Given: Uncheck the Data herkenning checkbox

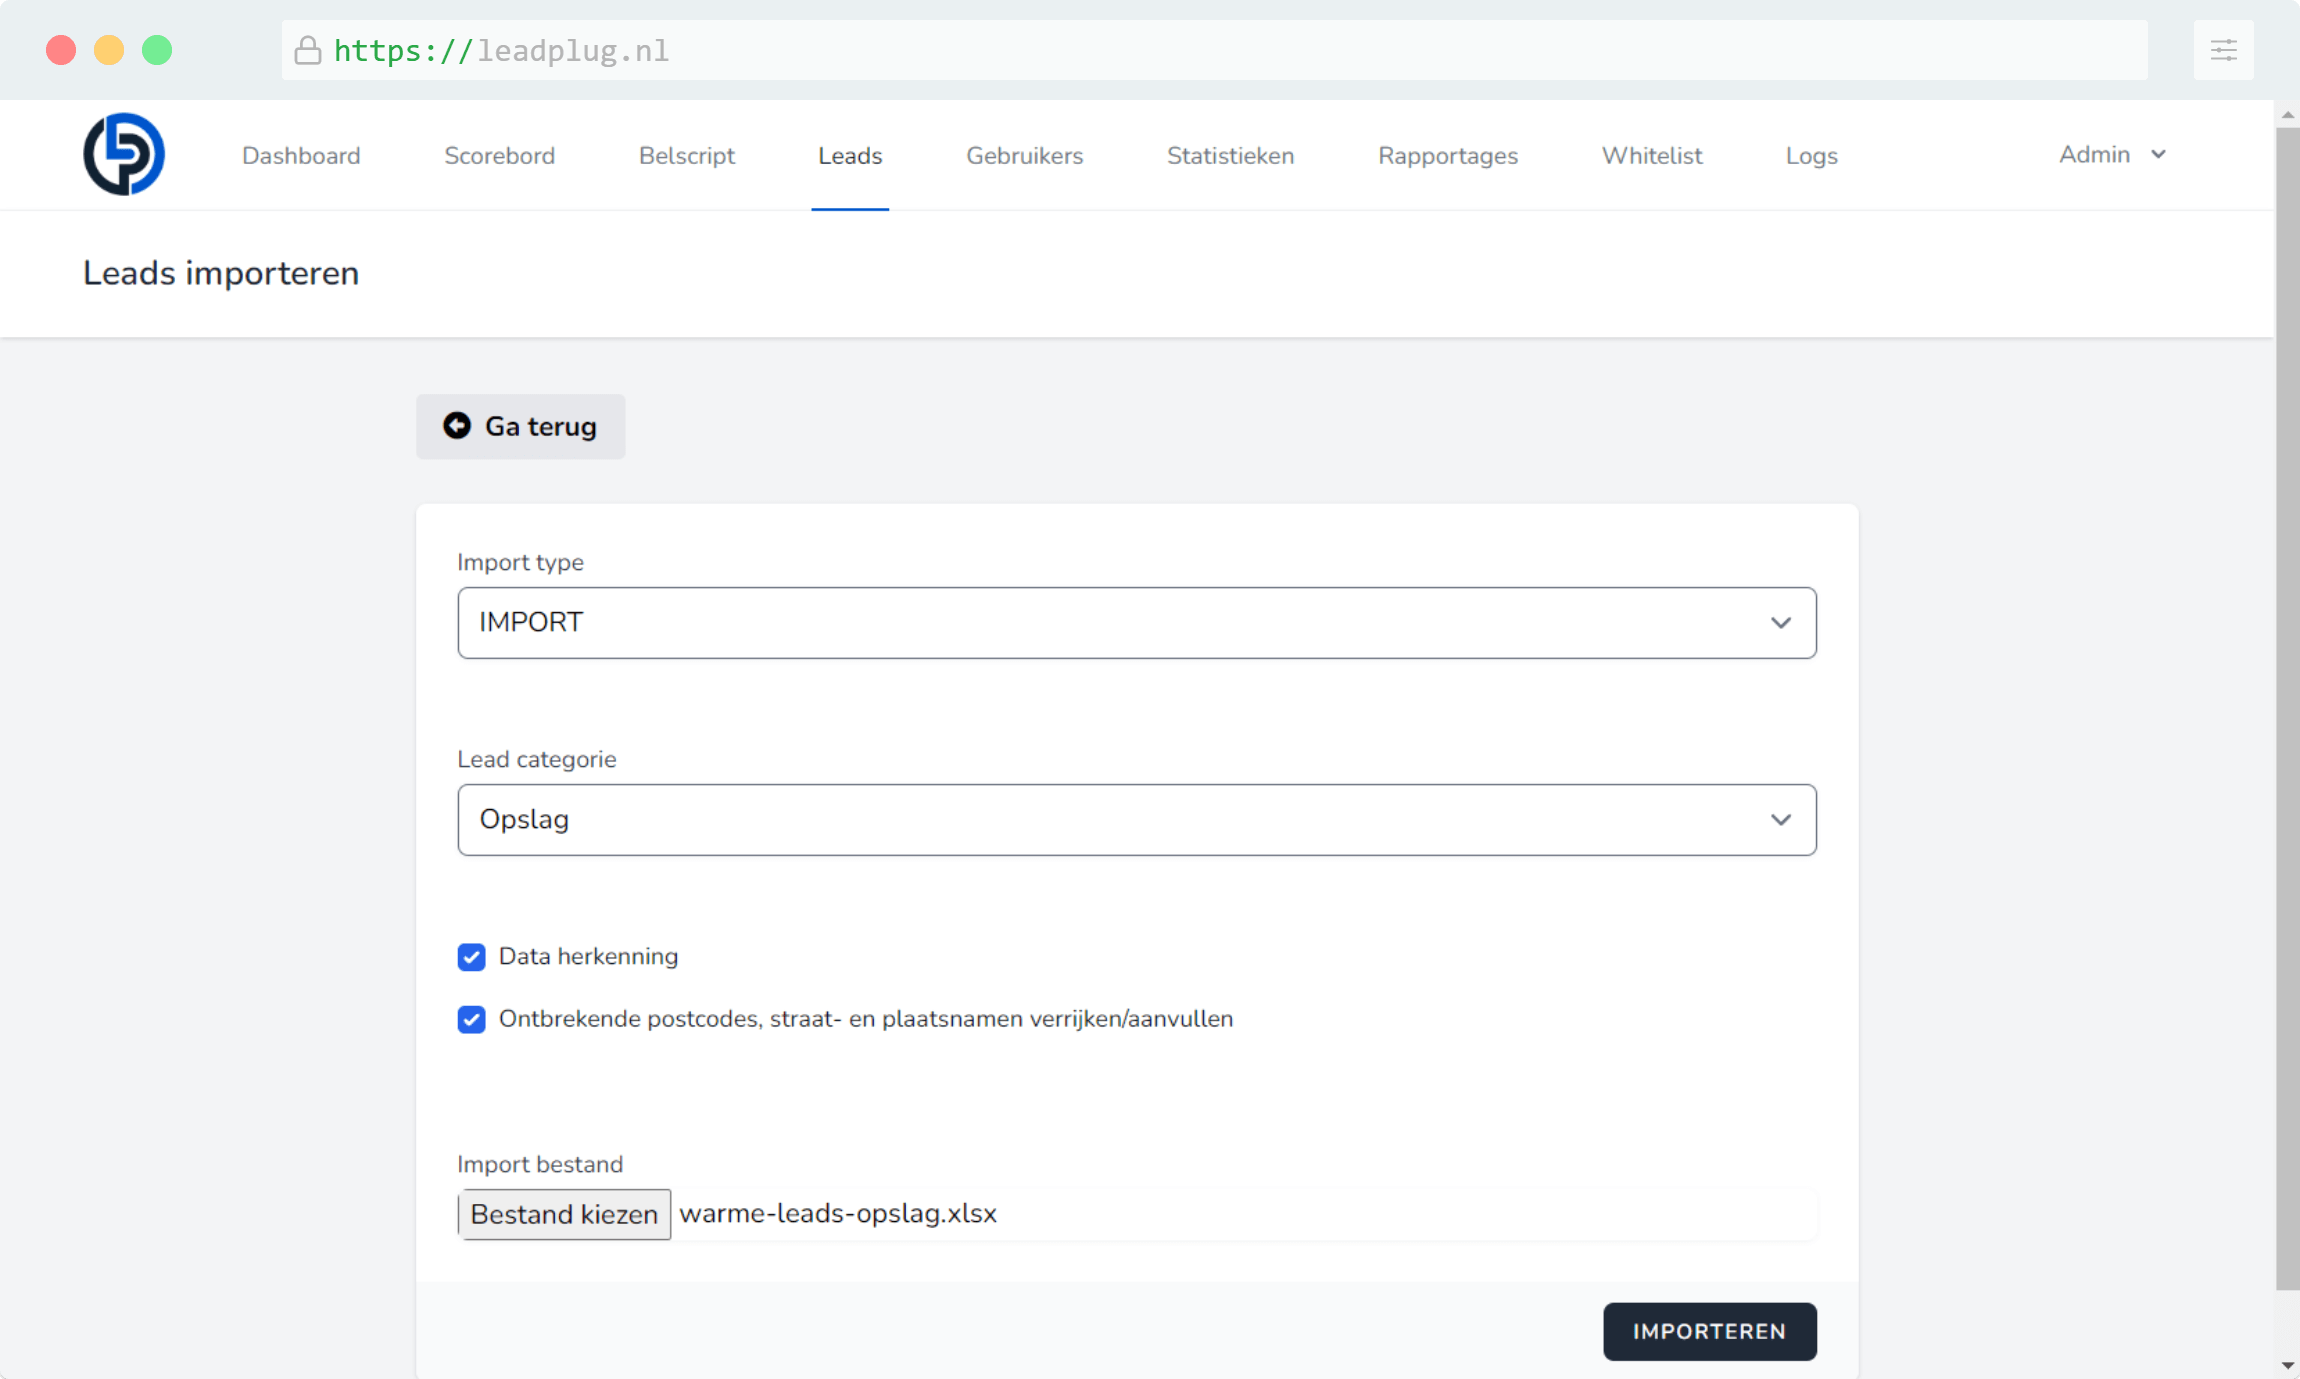Looking at the screenshot, I should point(472,957).
